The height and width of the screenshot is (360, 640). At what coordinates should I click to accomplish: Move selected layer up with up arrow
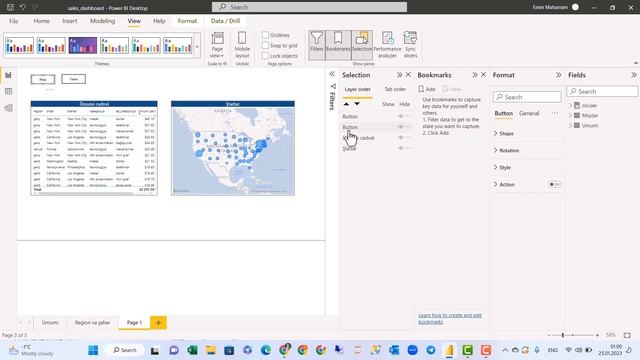click(346, 104)
